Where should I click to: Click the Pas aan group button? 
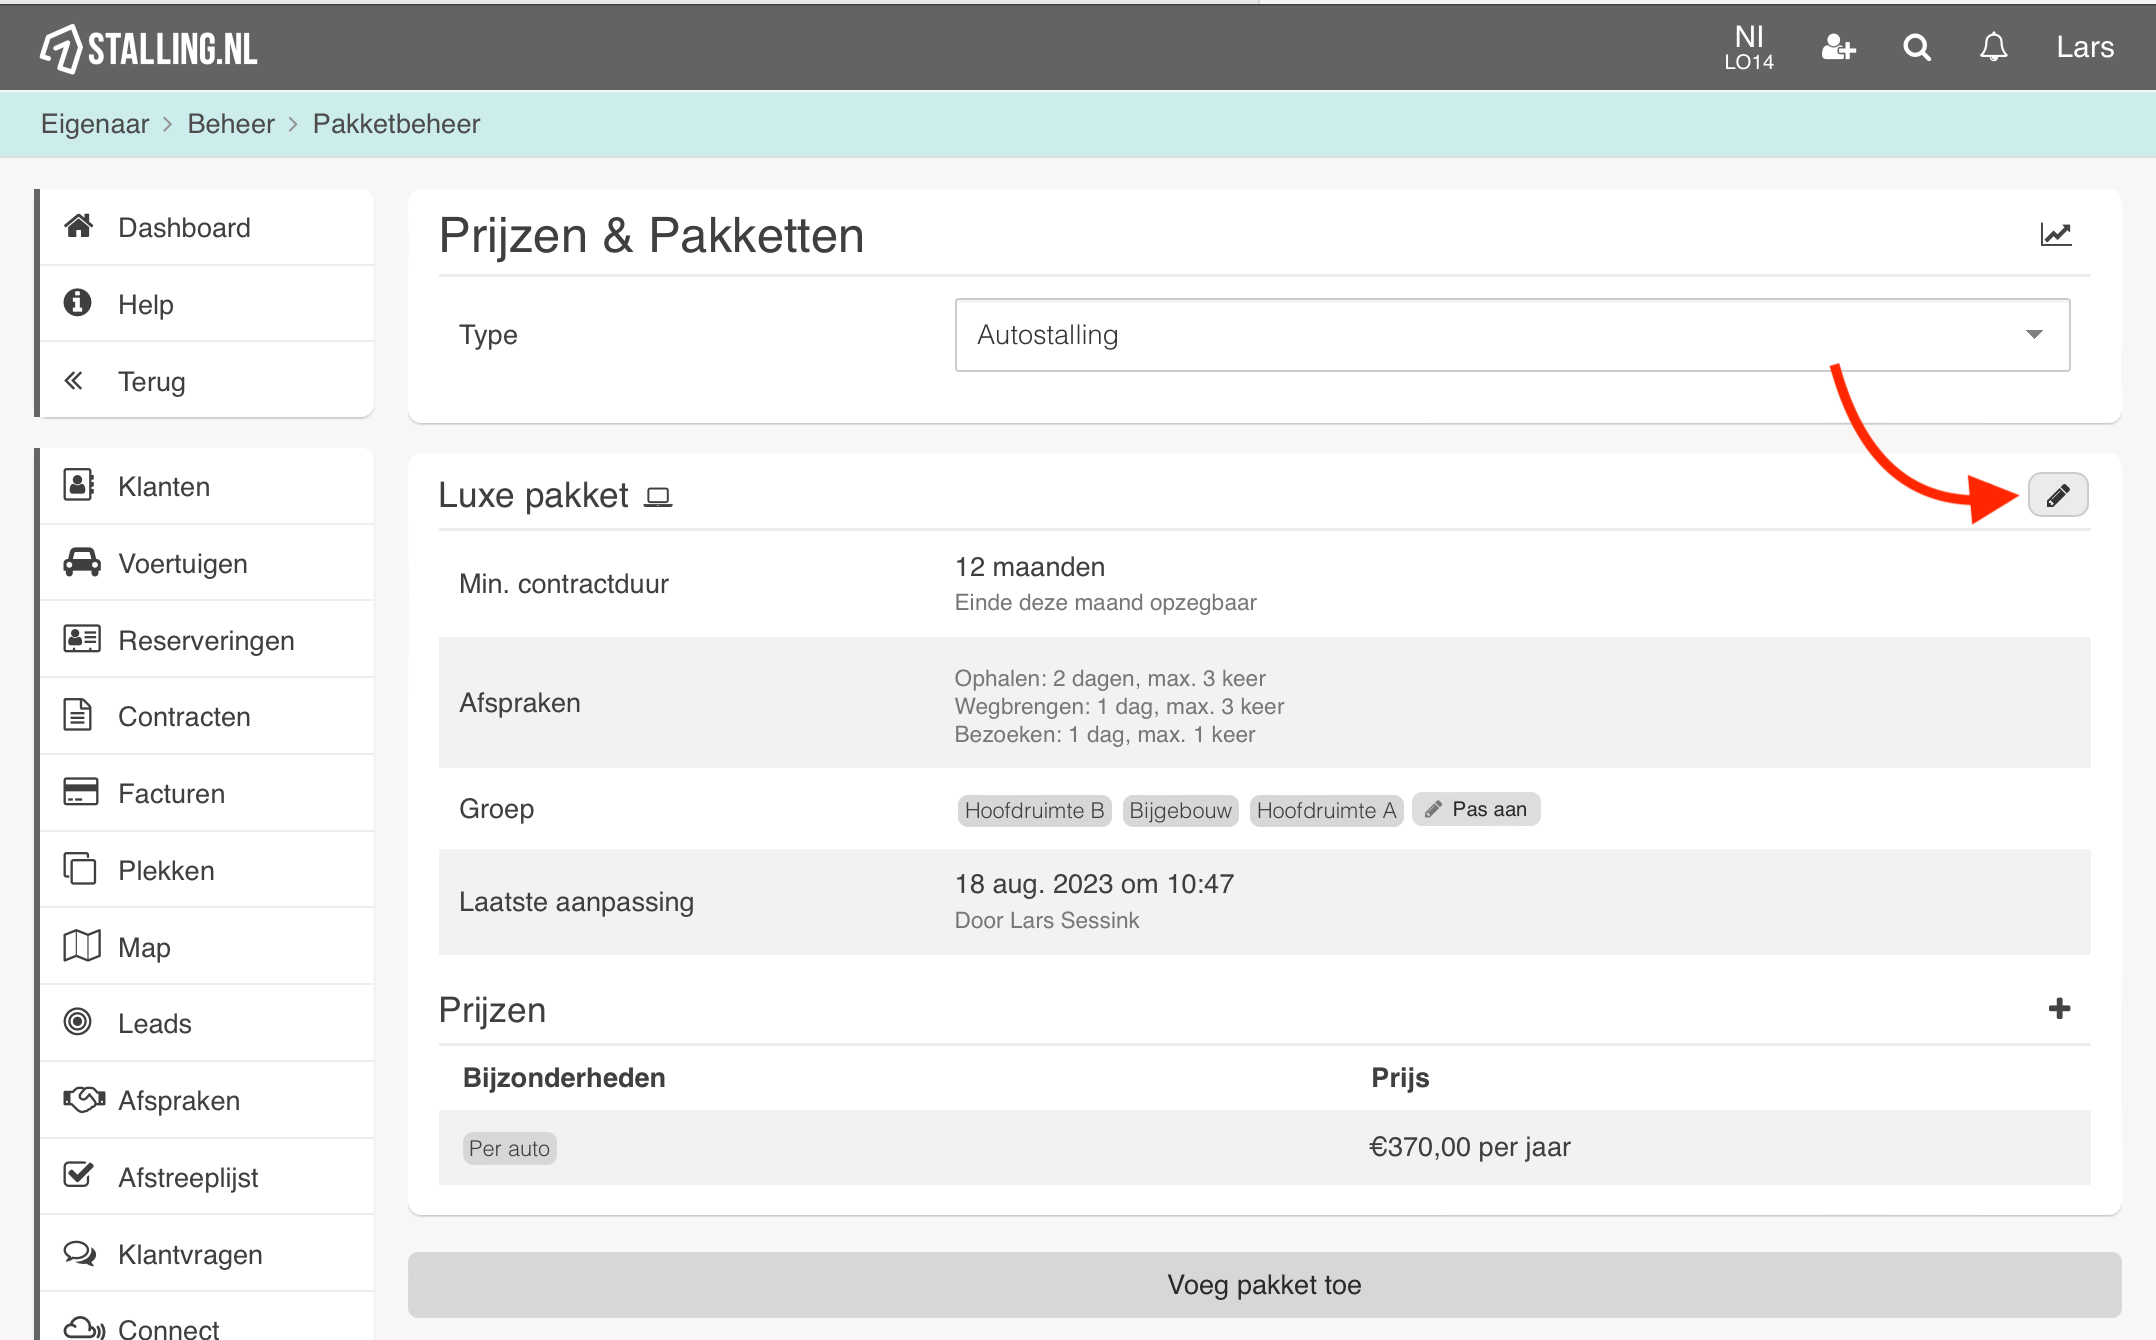(1476, 809)
